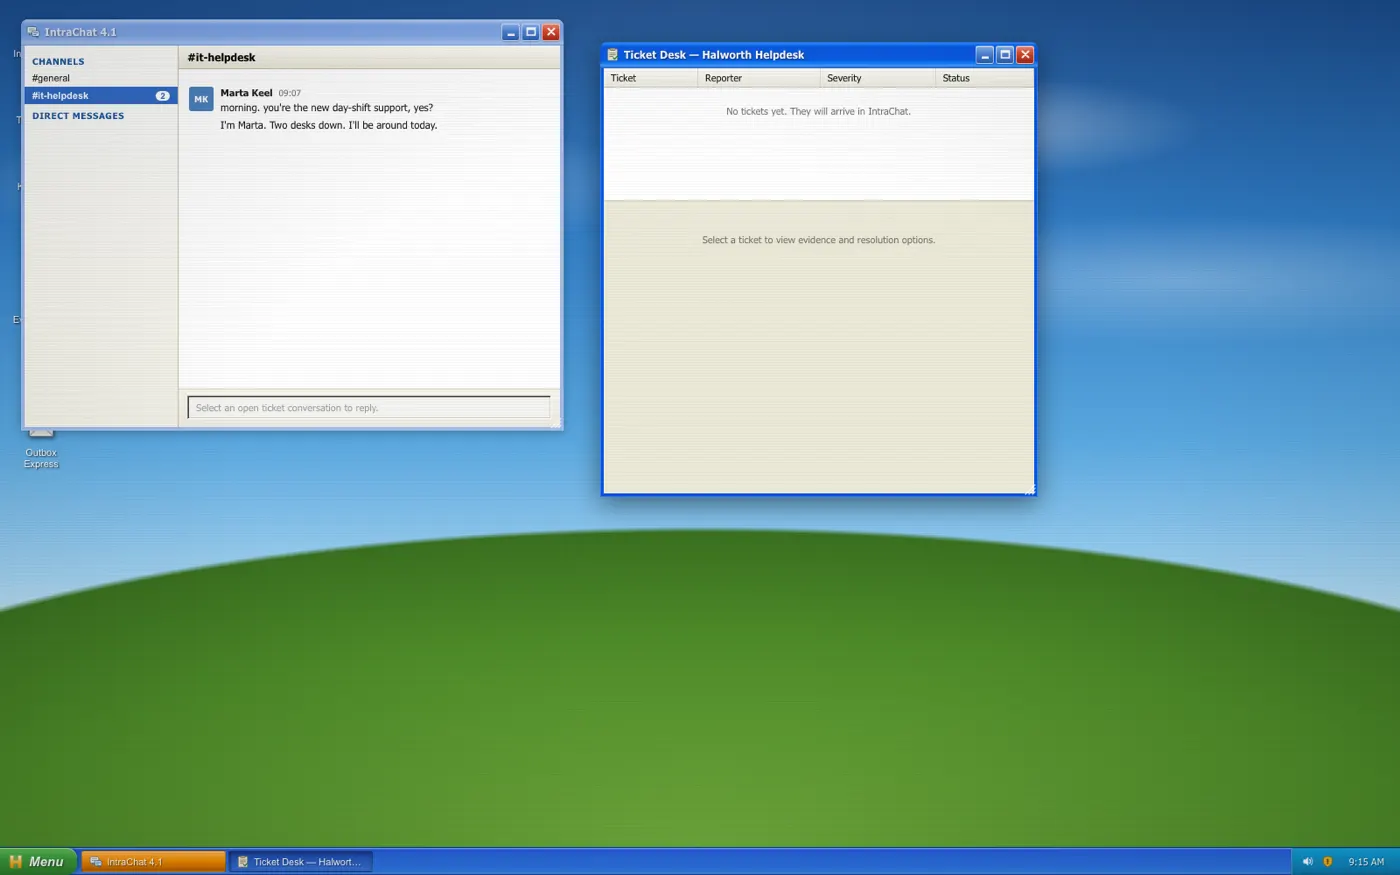The width and height of the screenshot is (1400, 875).
Task: Maximize the Ticket Desk window
Action: 1005,55
